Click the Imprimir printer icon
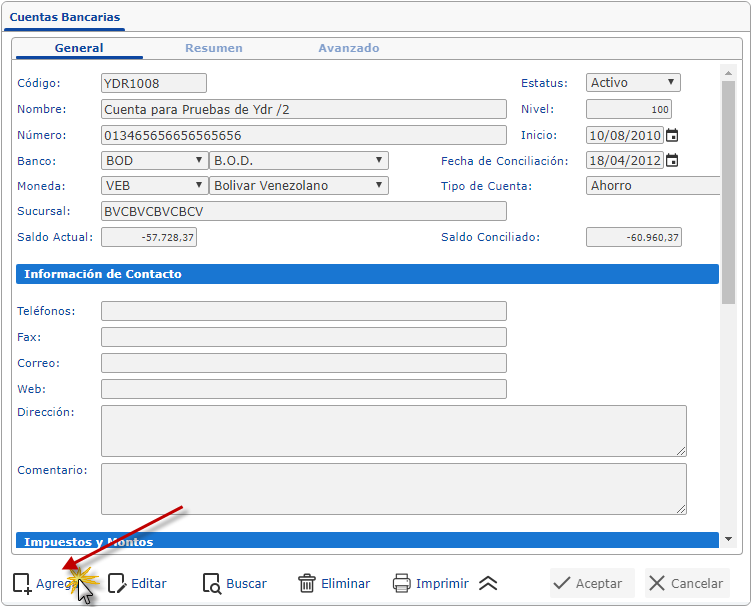This screenshot has height=607, width=754. (x=402, y=583)
